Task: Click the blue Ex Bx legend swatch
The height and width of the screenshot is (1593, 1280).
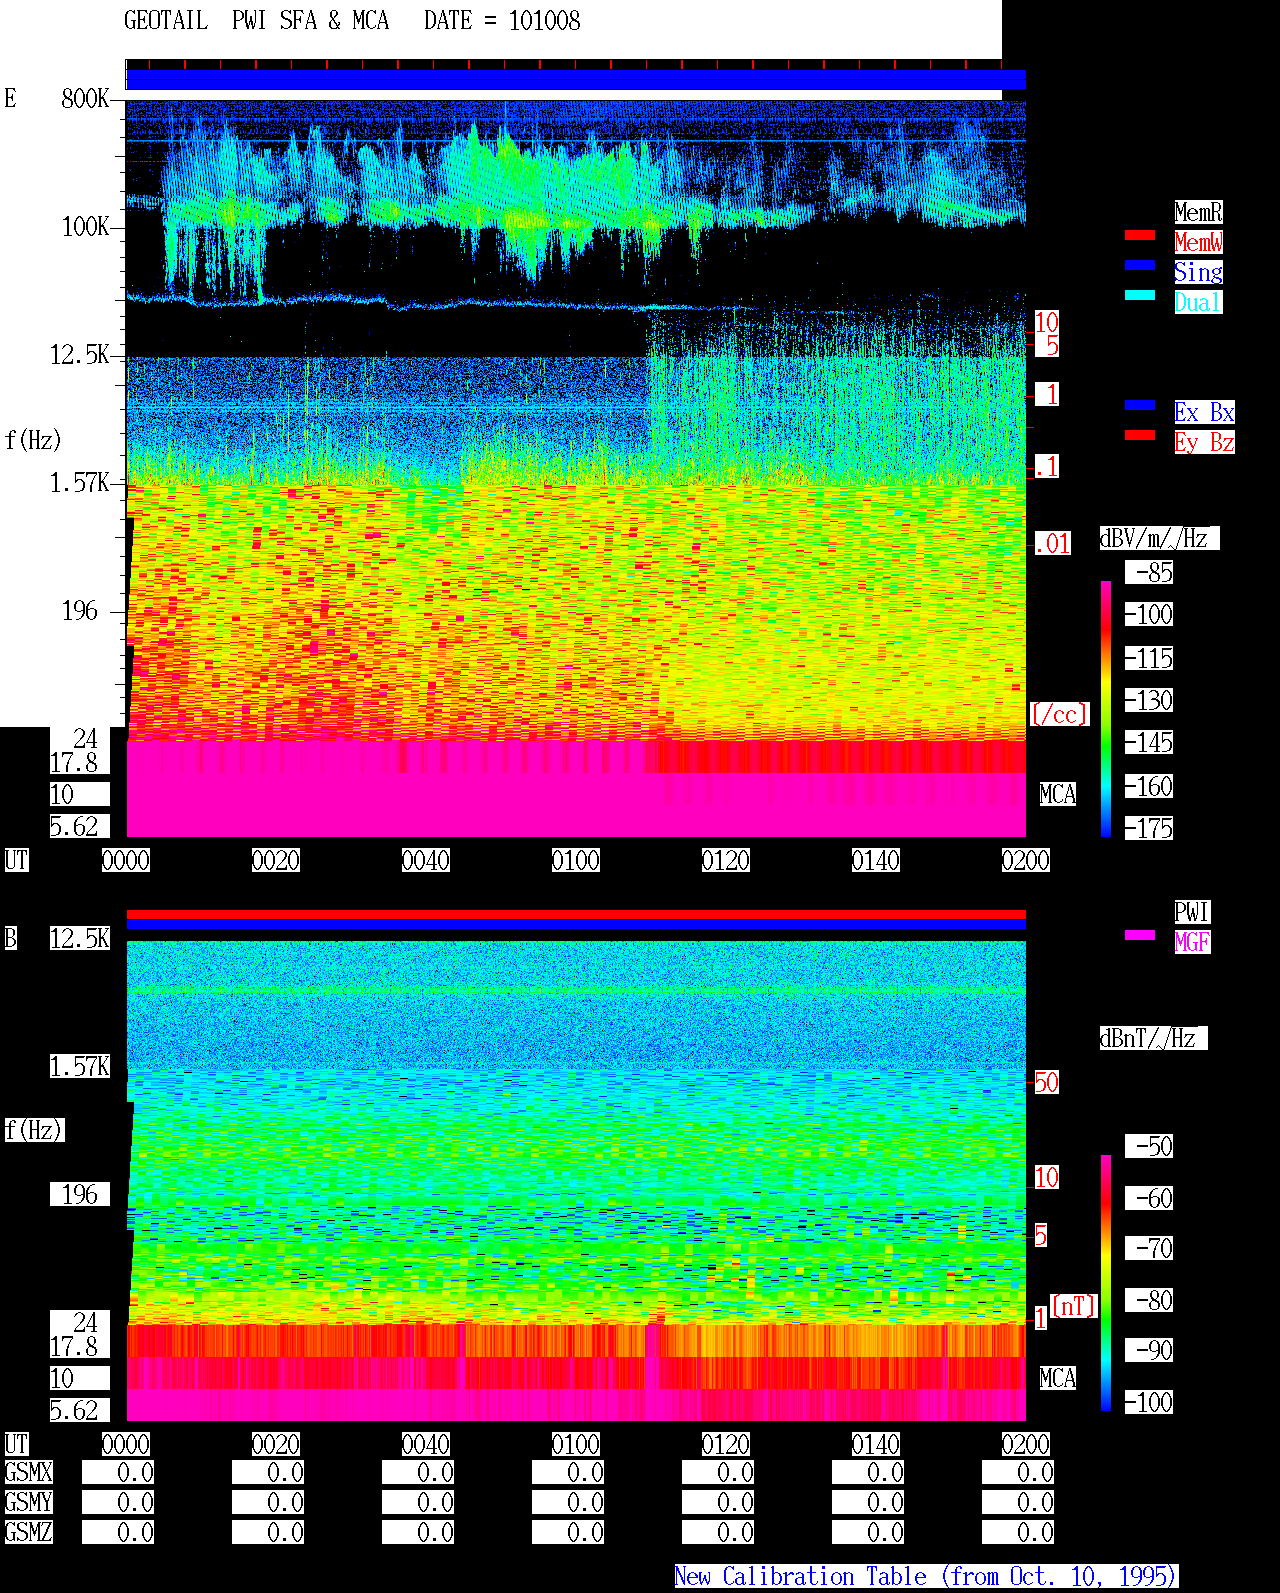Action: pyautogui.click(x=1140, y=405)
